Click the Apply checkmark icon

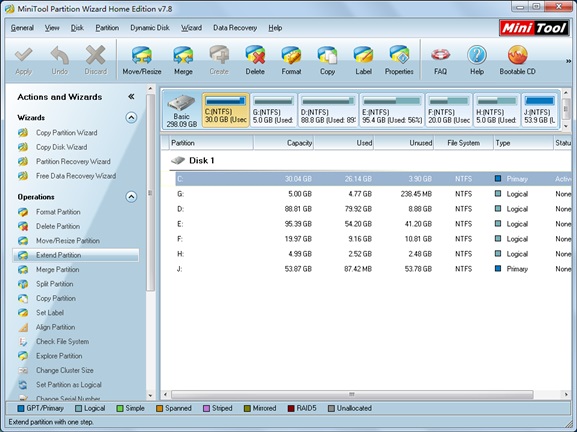pos(24,60)
